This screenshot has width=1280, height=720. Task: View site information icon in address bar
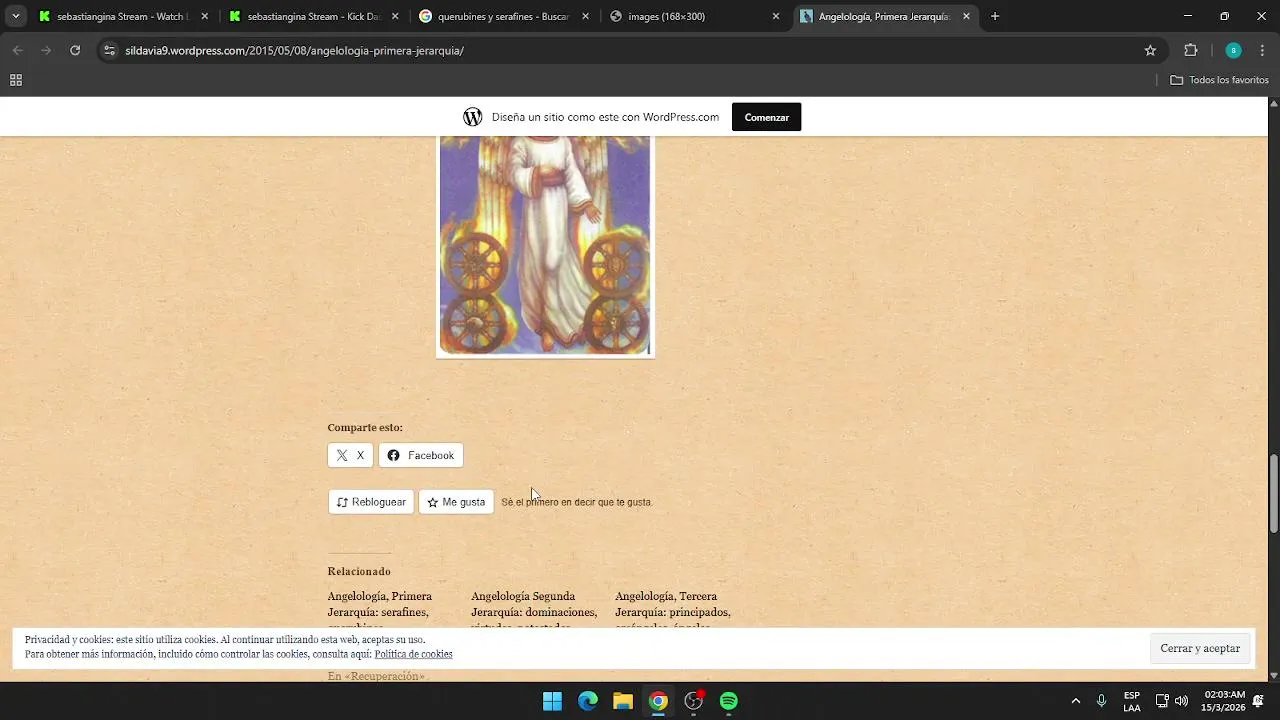pos(109,50)
